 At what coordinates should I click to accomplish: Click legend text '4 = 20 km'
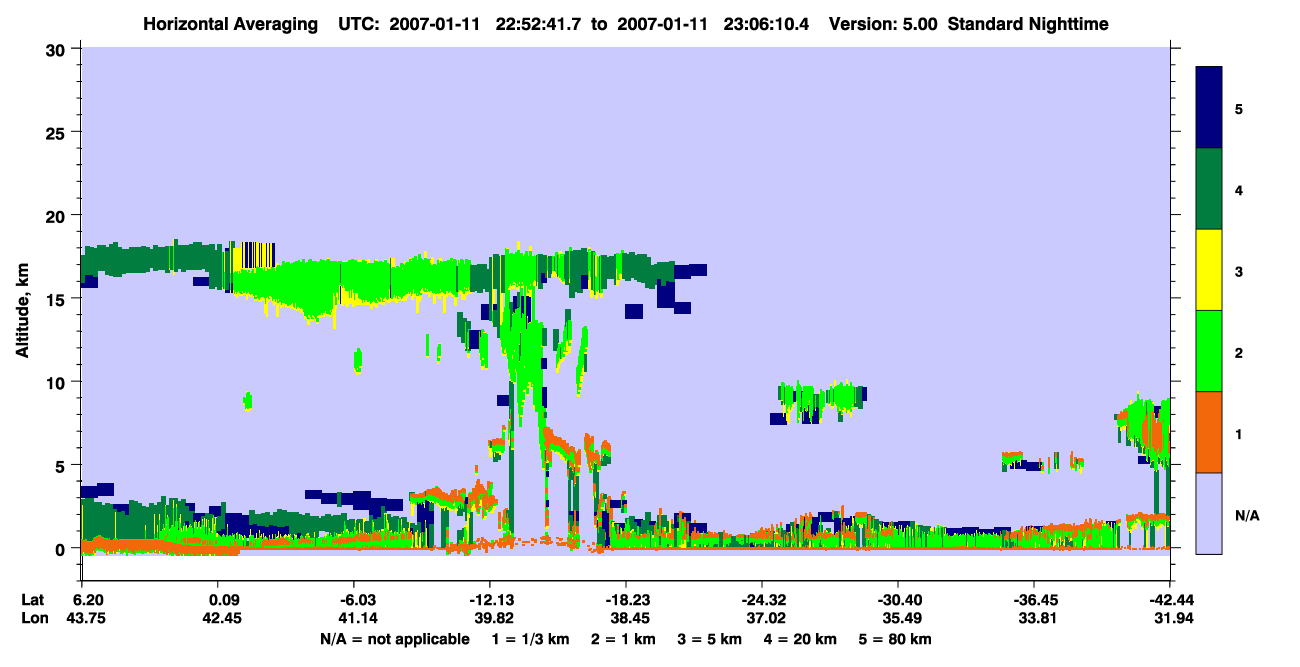click(802, 639)
